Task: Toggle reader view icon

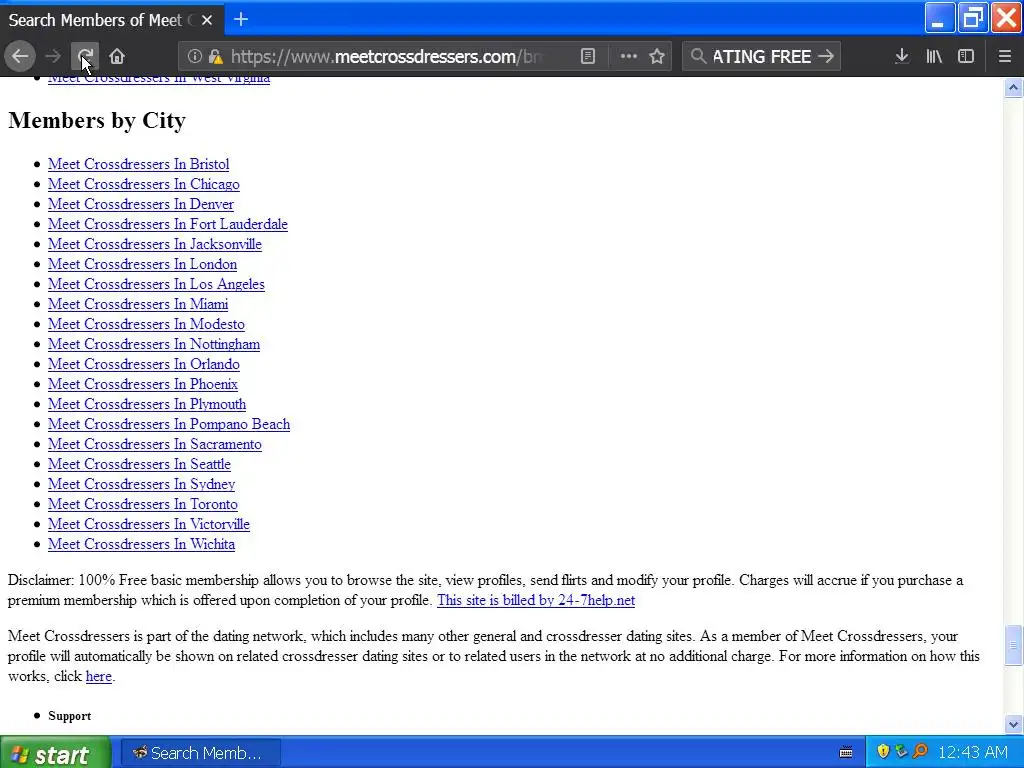Action: [588, 57]
